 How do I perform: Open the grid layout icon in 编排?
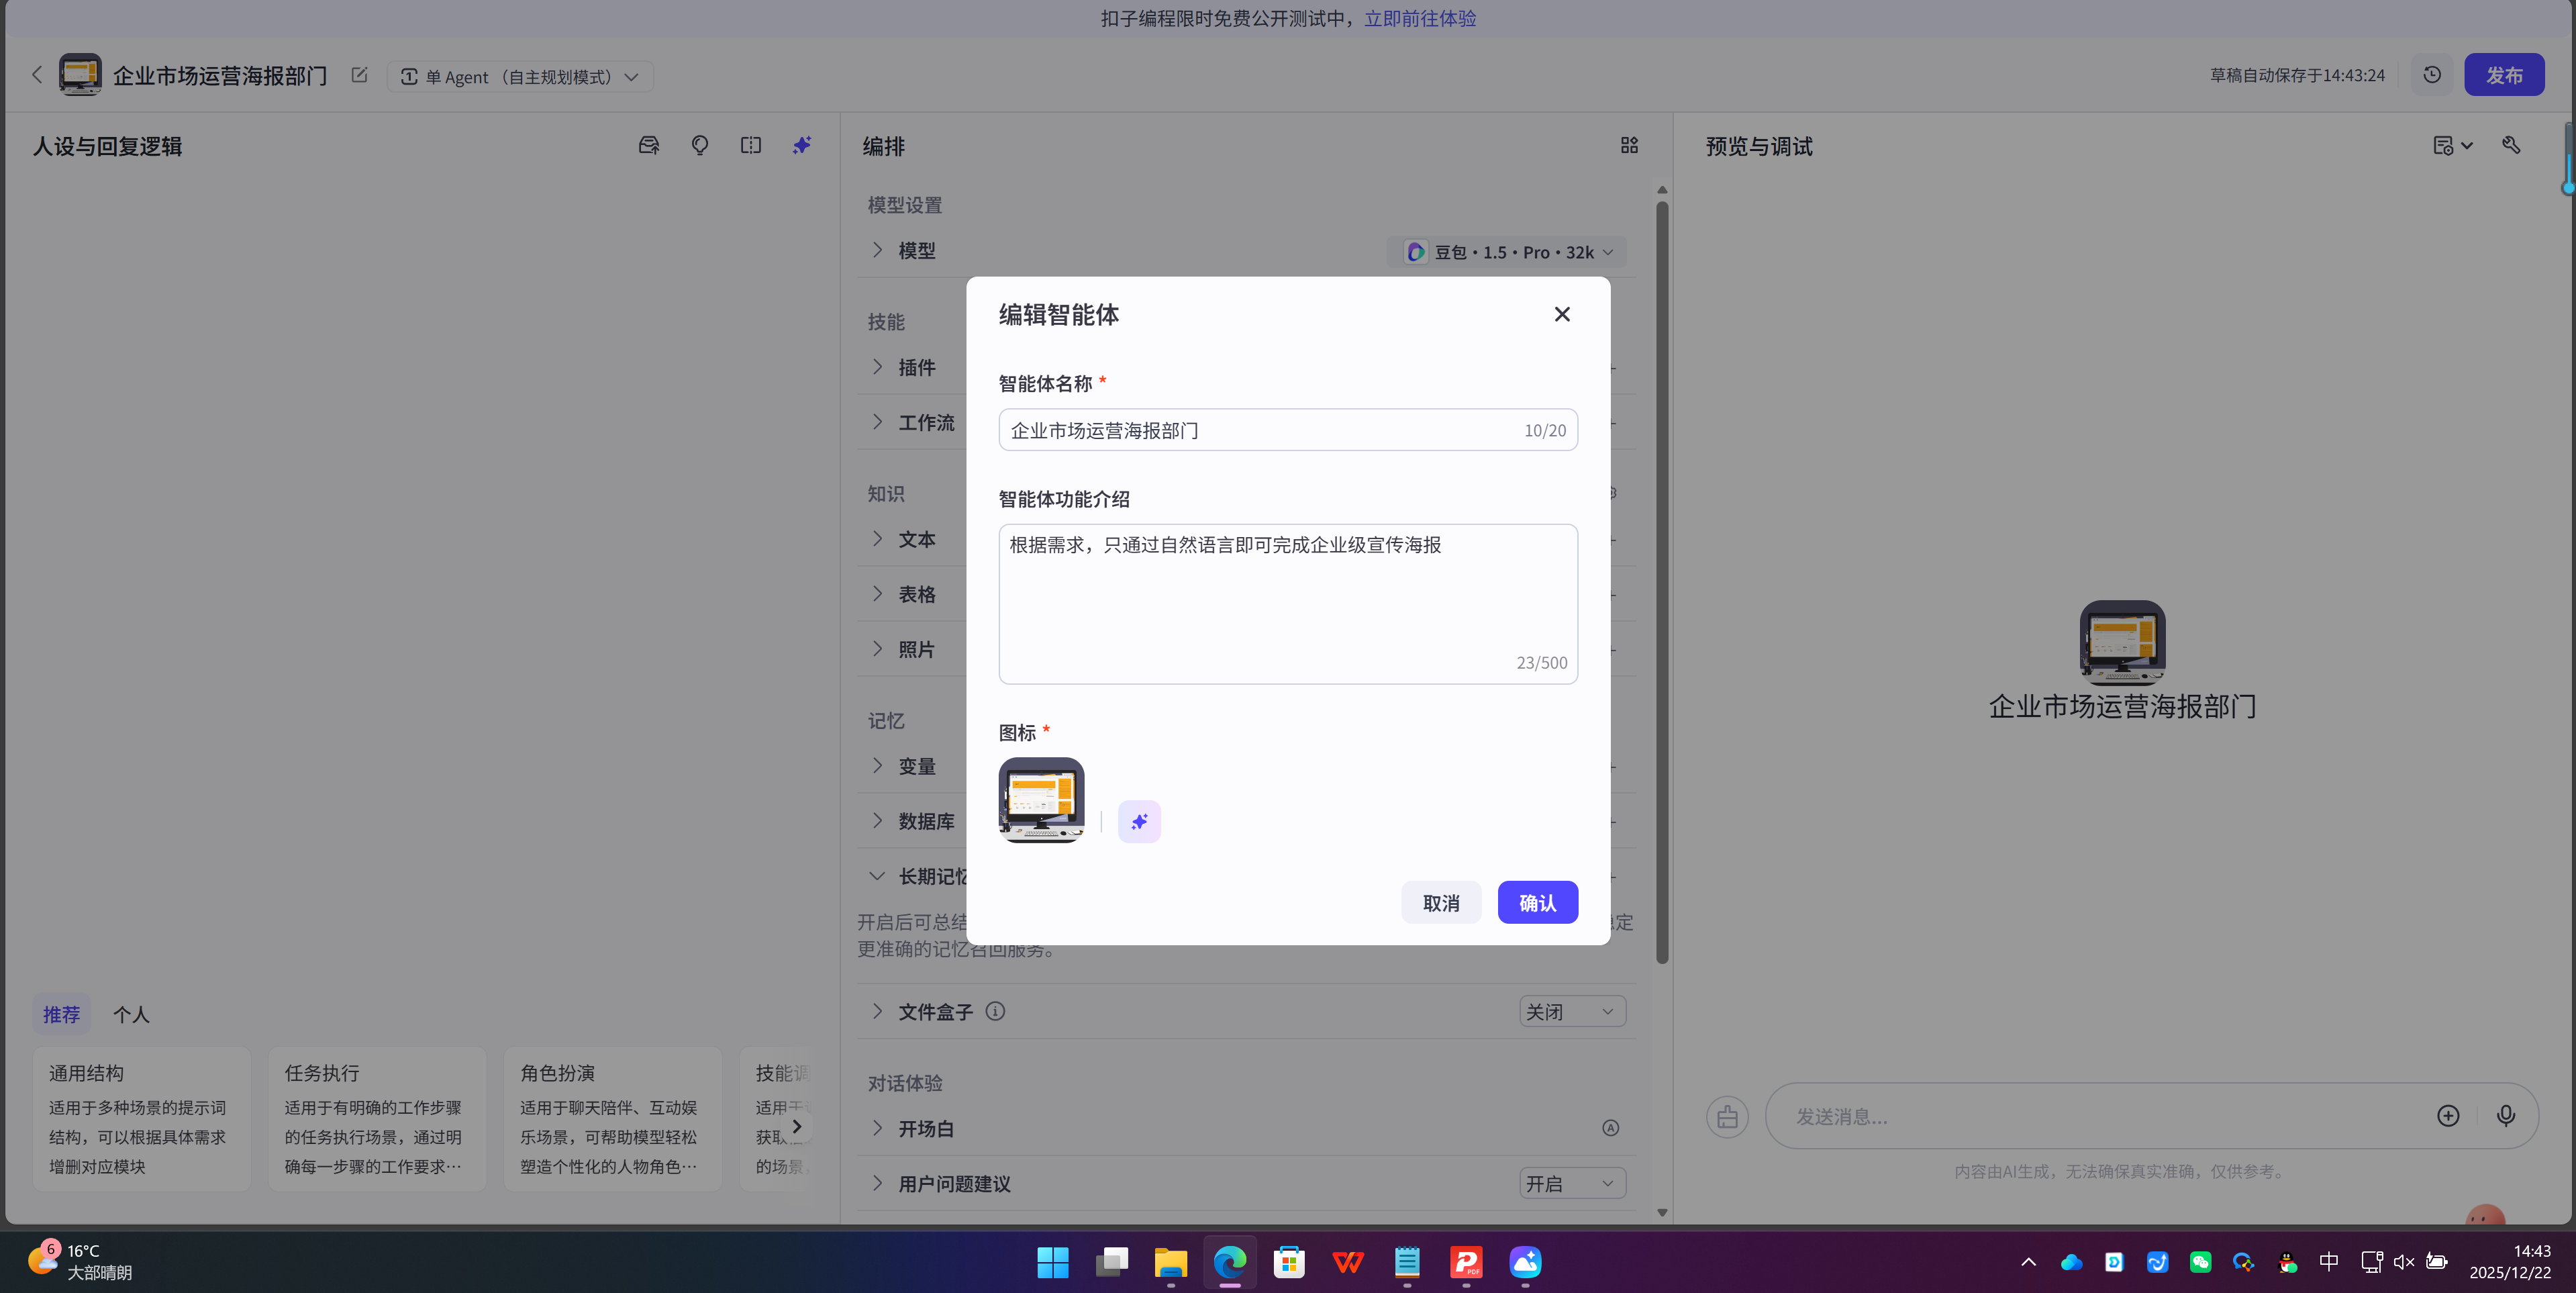[x=1629, y=145]
